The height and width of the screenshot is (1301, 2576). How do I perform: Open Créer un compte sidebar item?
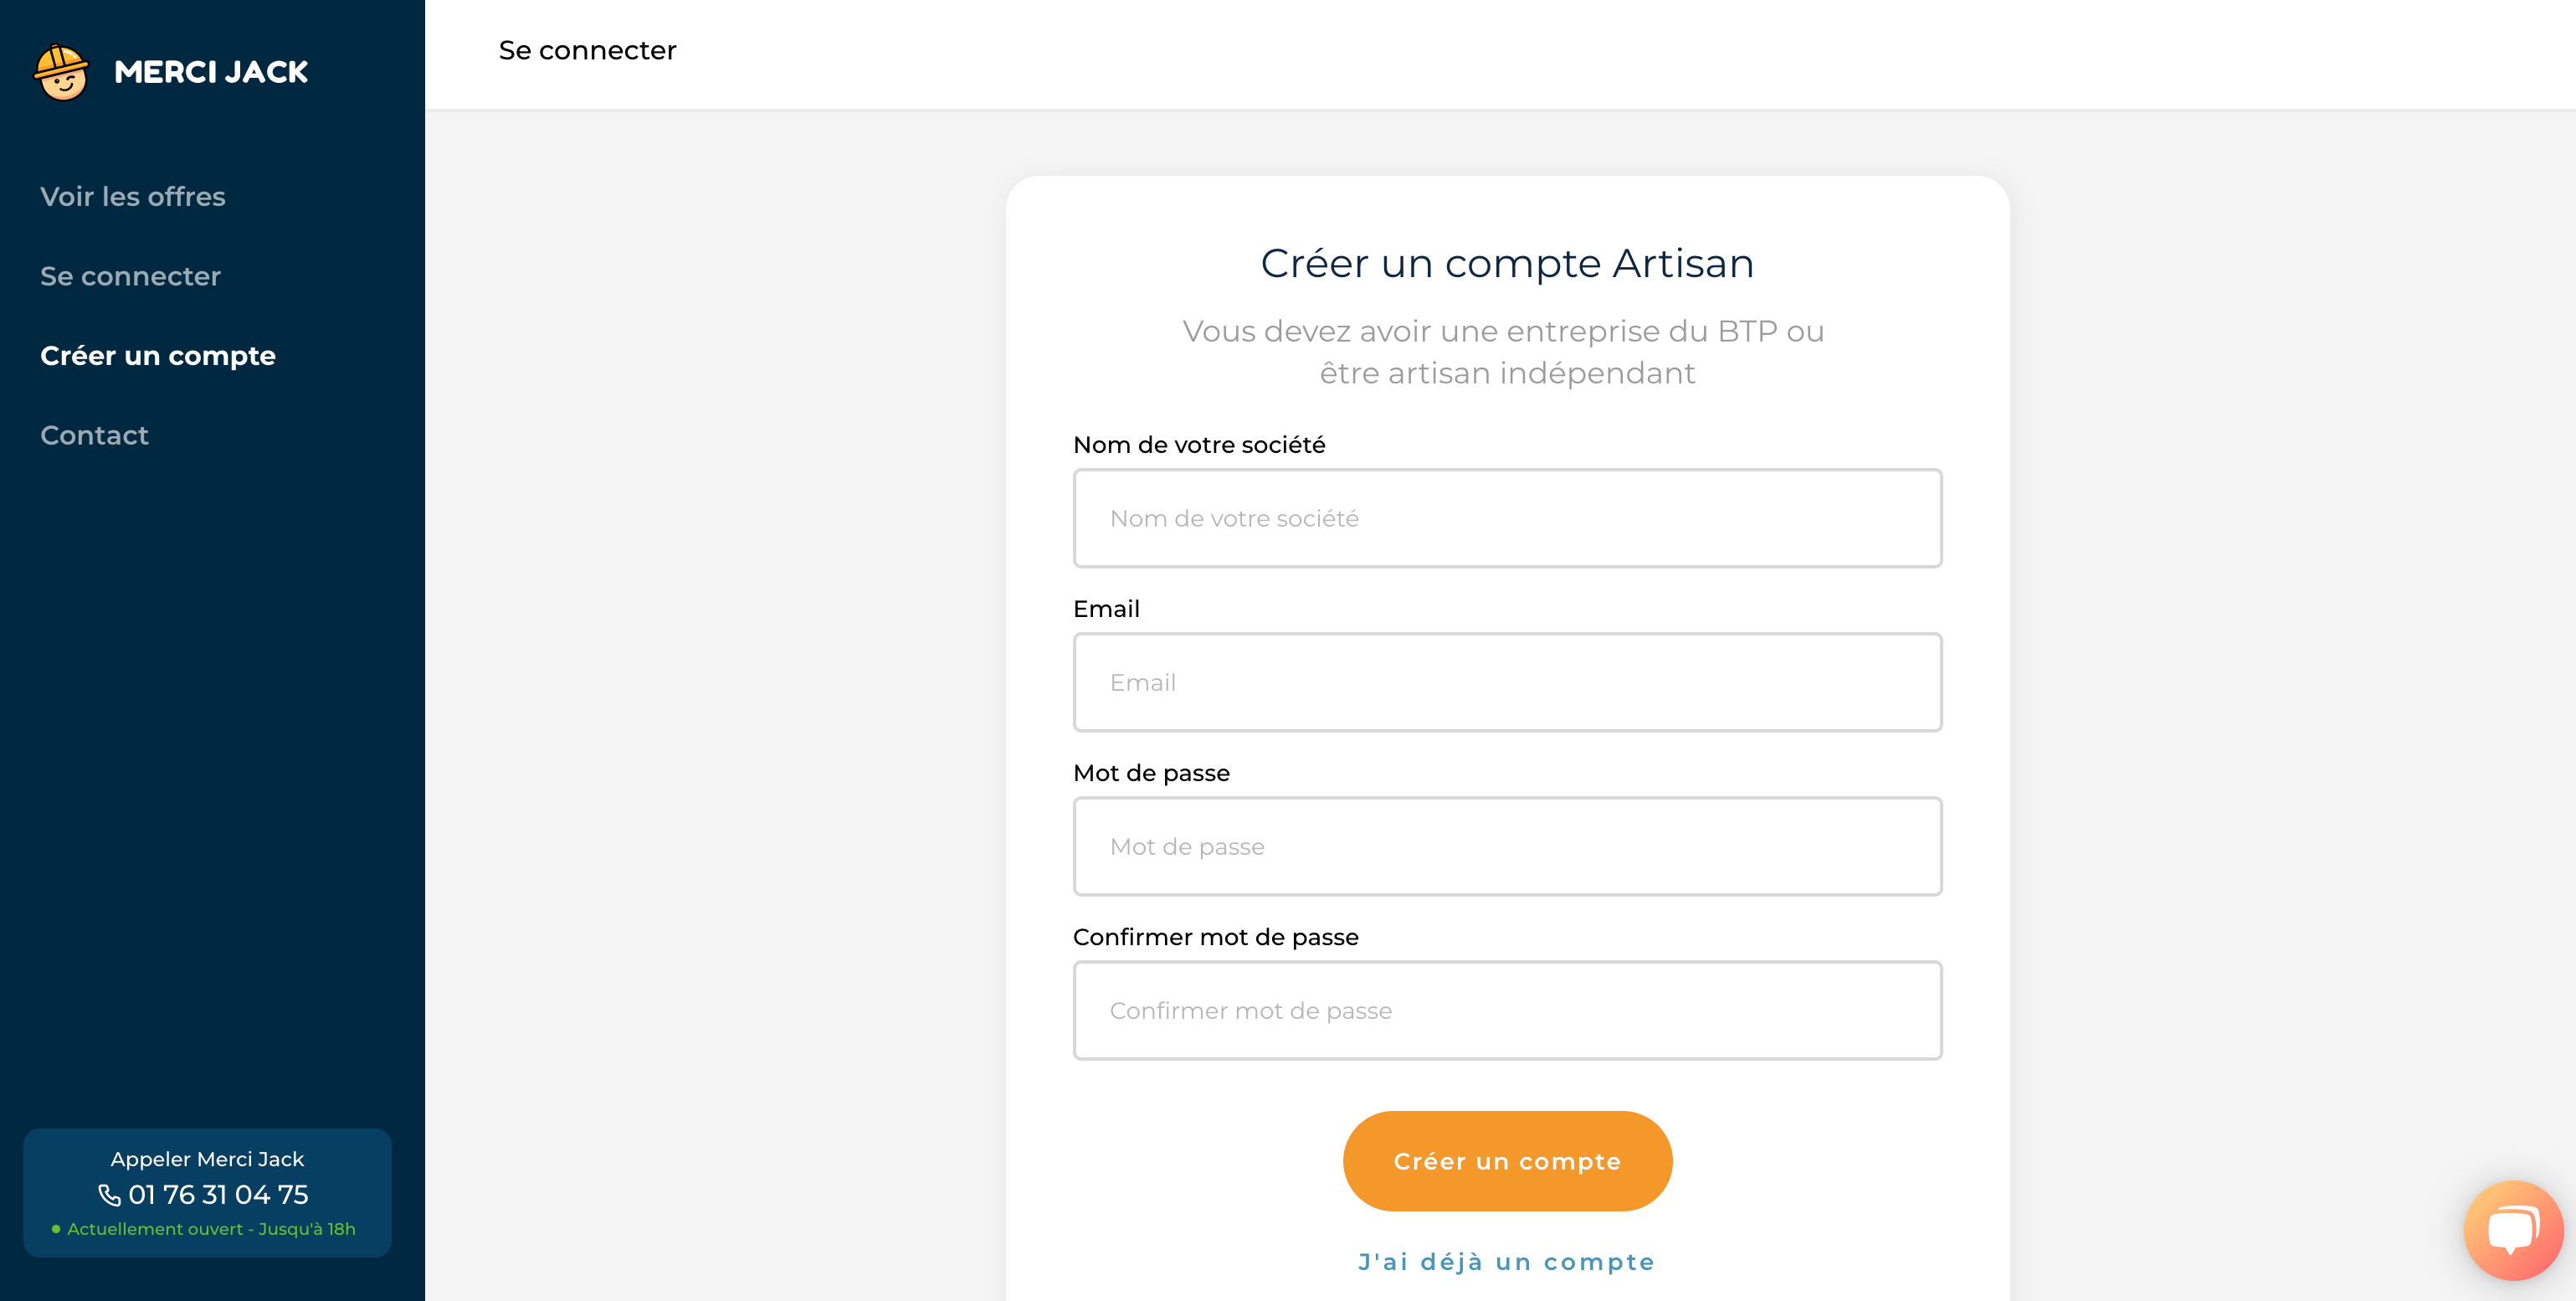158,356
